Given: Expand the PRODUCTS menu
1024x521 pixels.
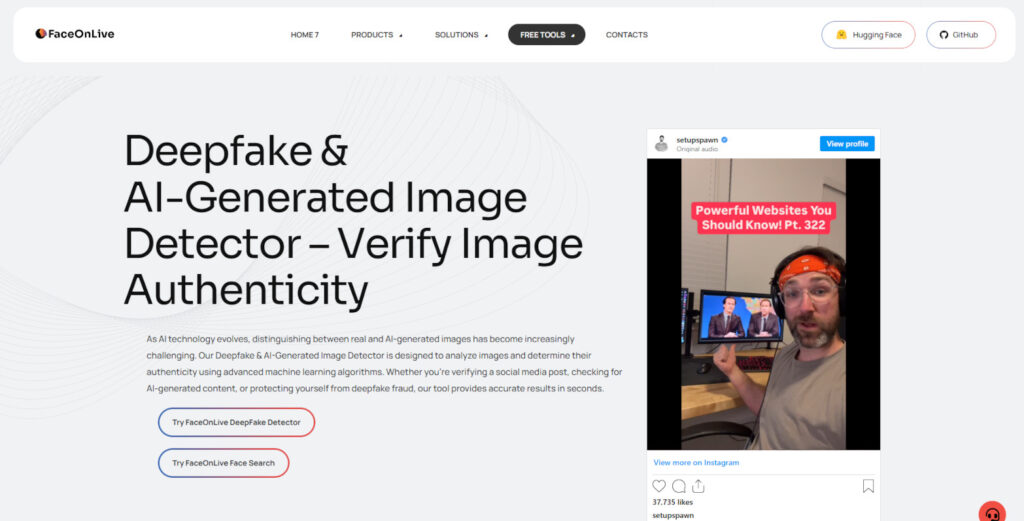Looking at the screenshot, I should coord(377,35).
